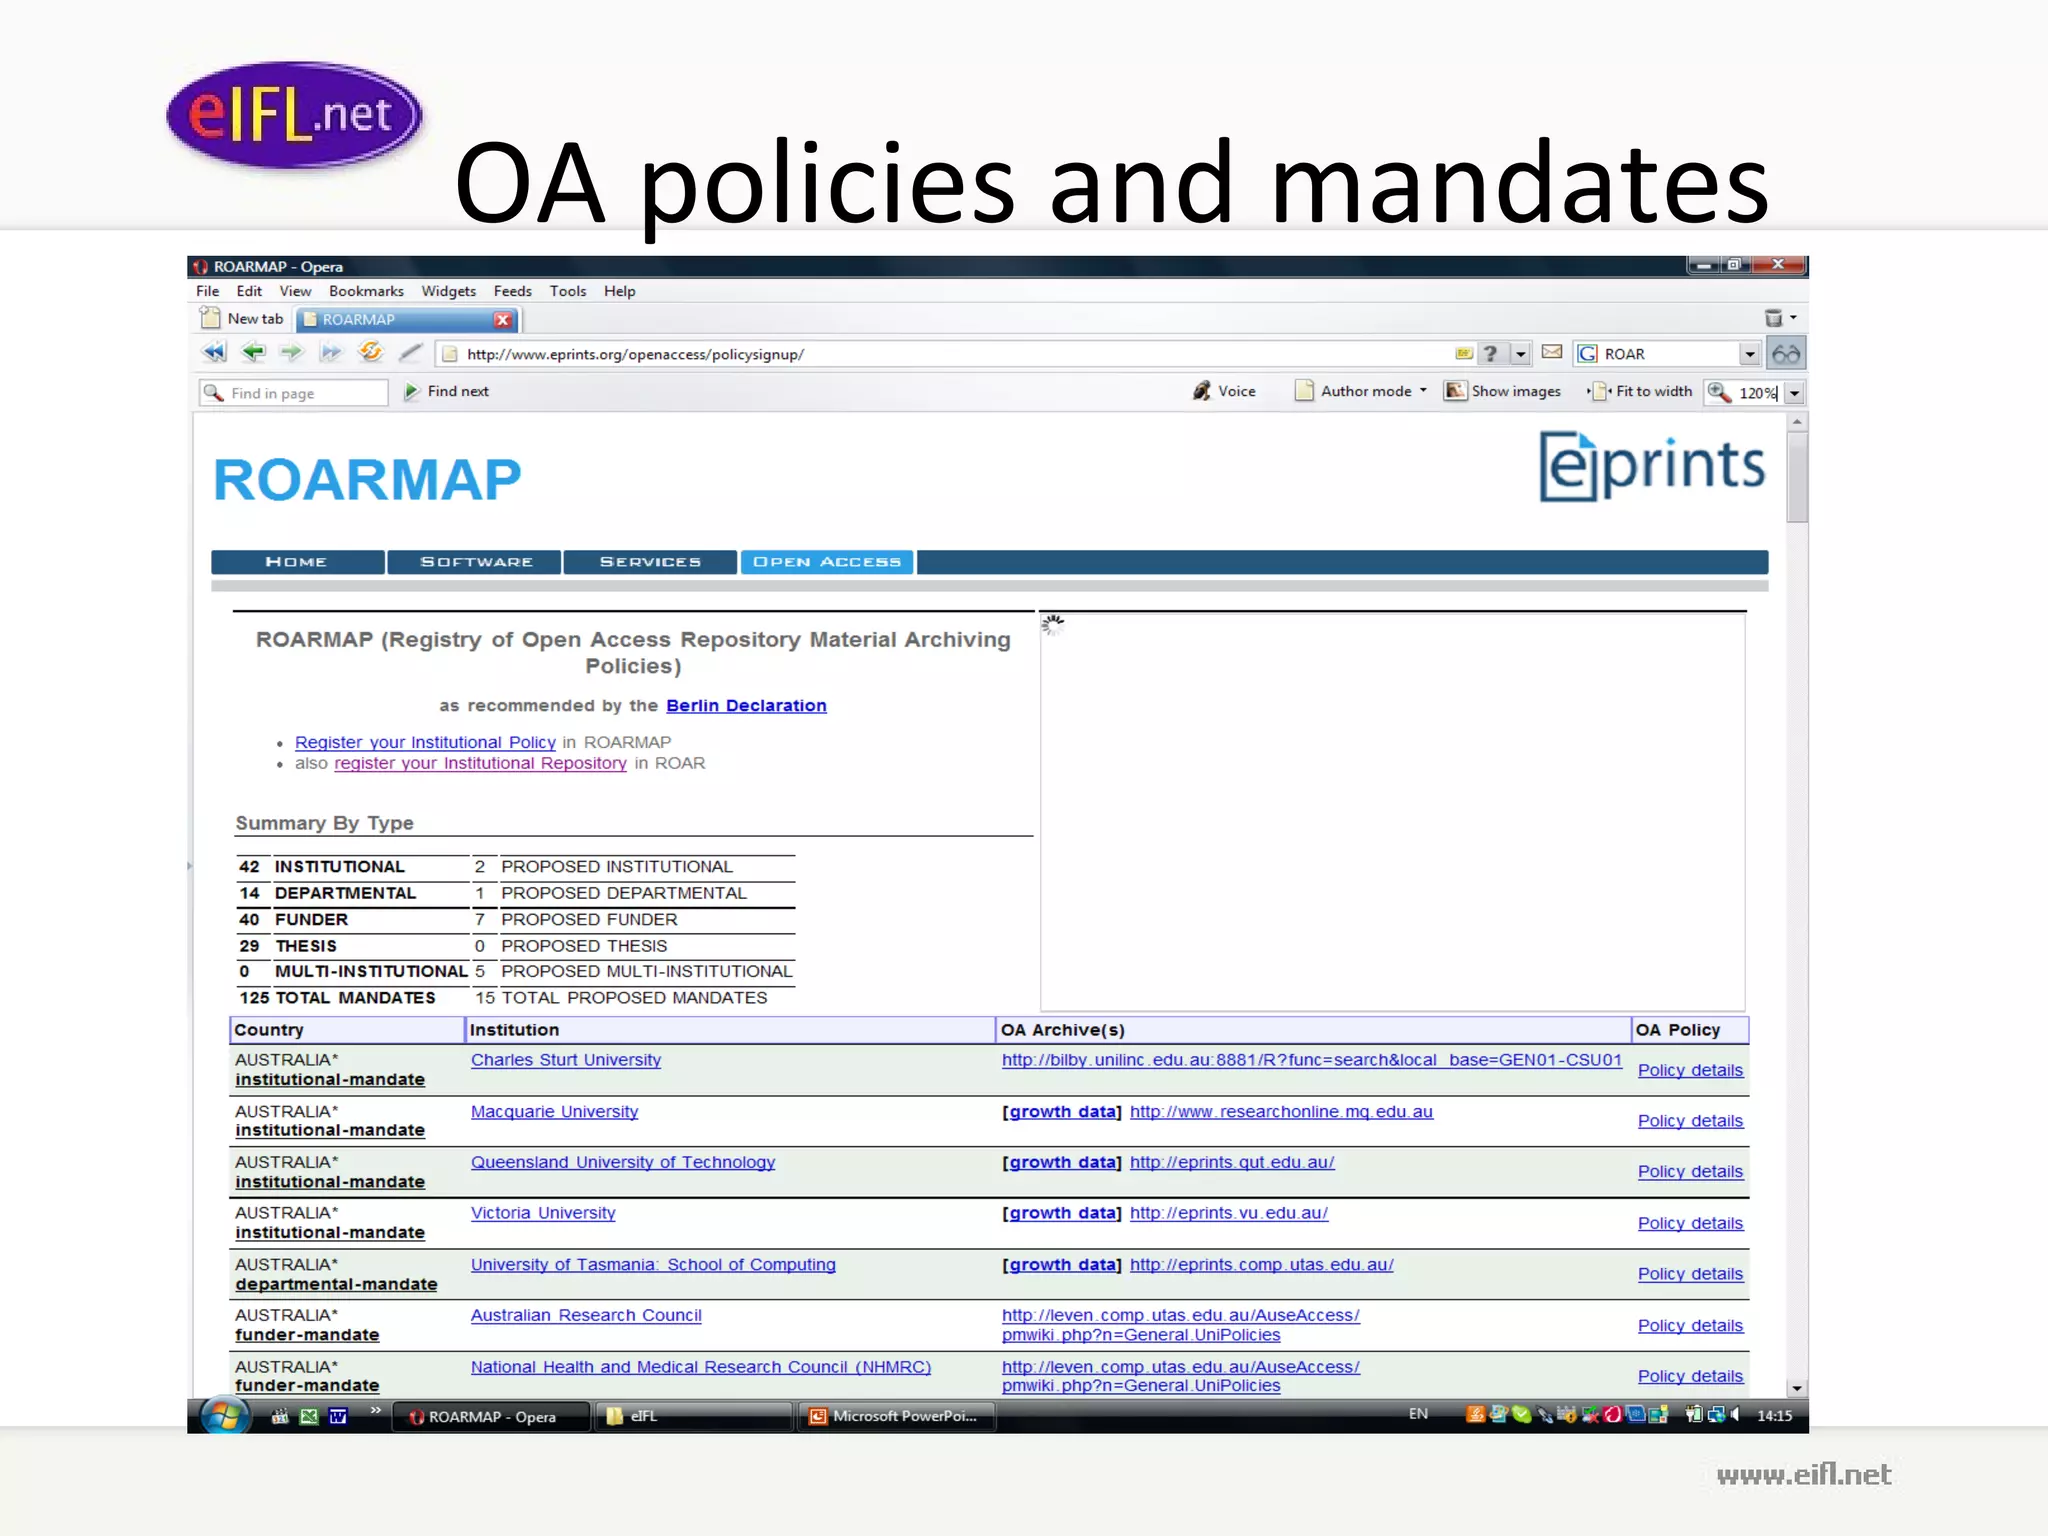Open the Open Access navigation tab

tap(827, 562)
